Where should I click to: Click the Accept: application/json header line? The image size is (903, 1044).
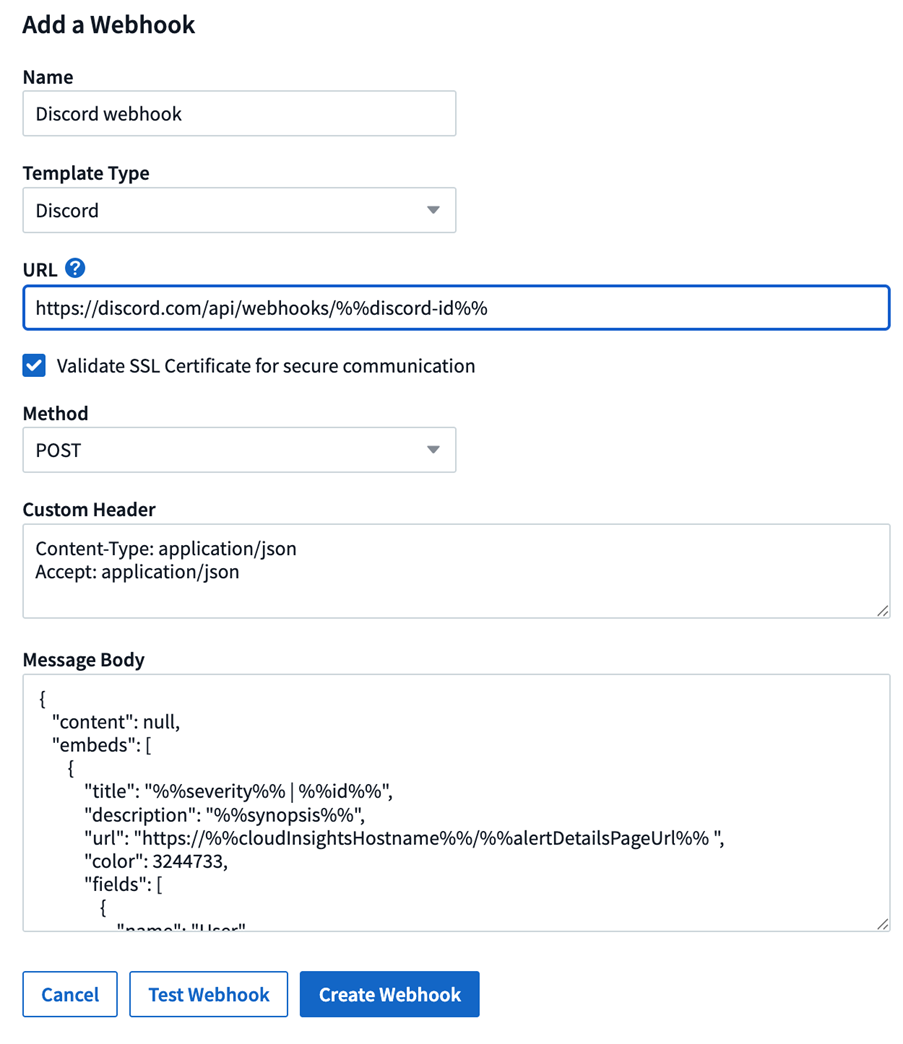pyautogui.click(x=137, y=573)
